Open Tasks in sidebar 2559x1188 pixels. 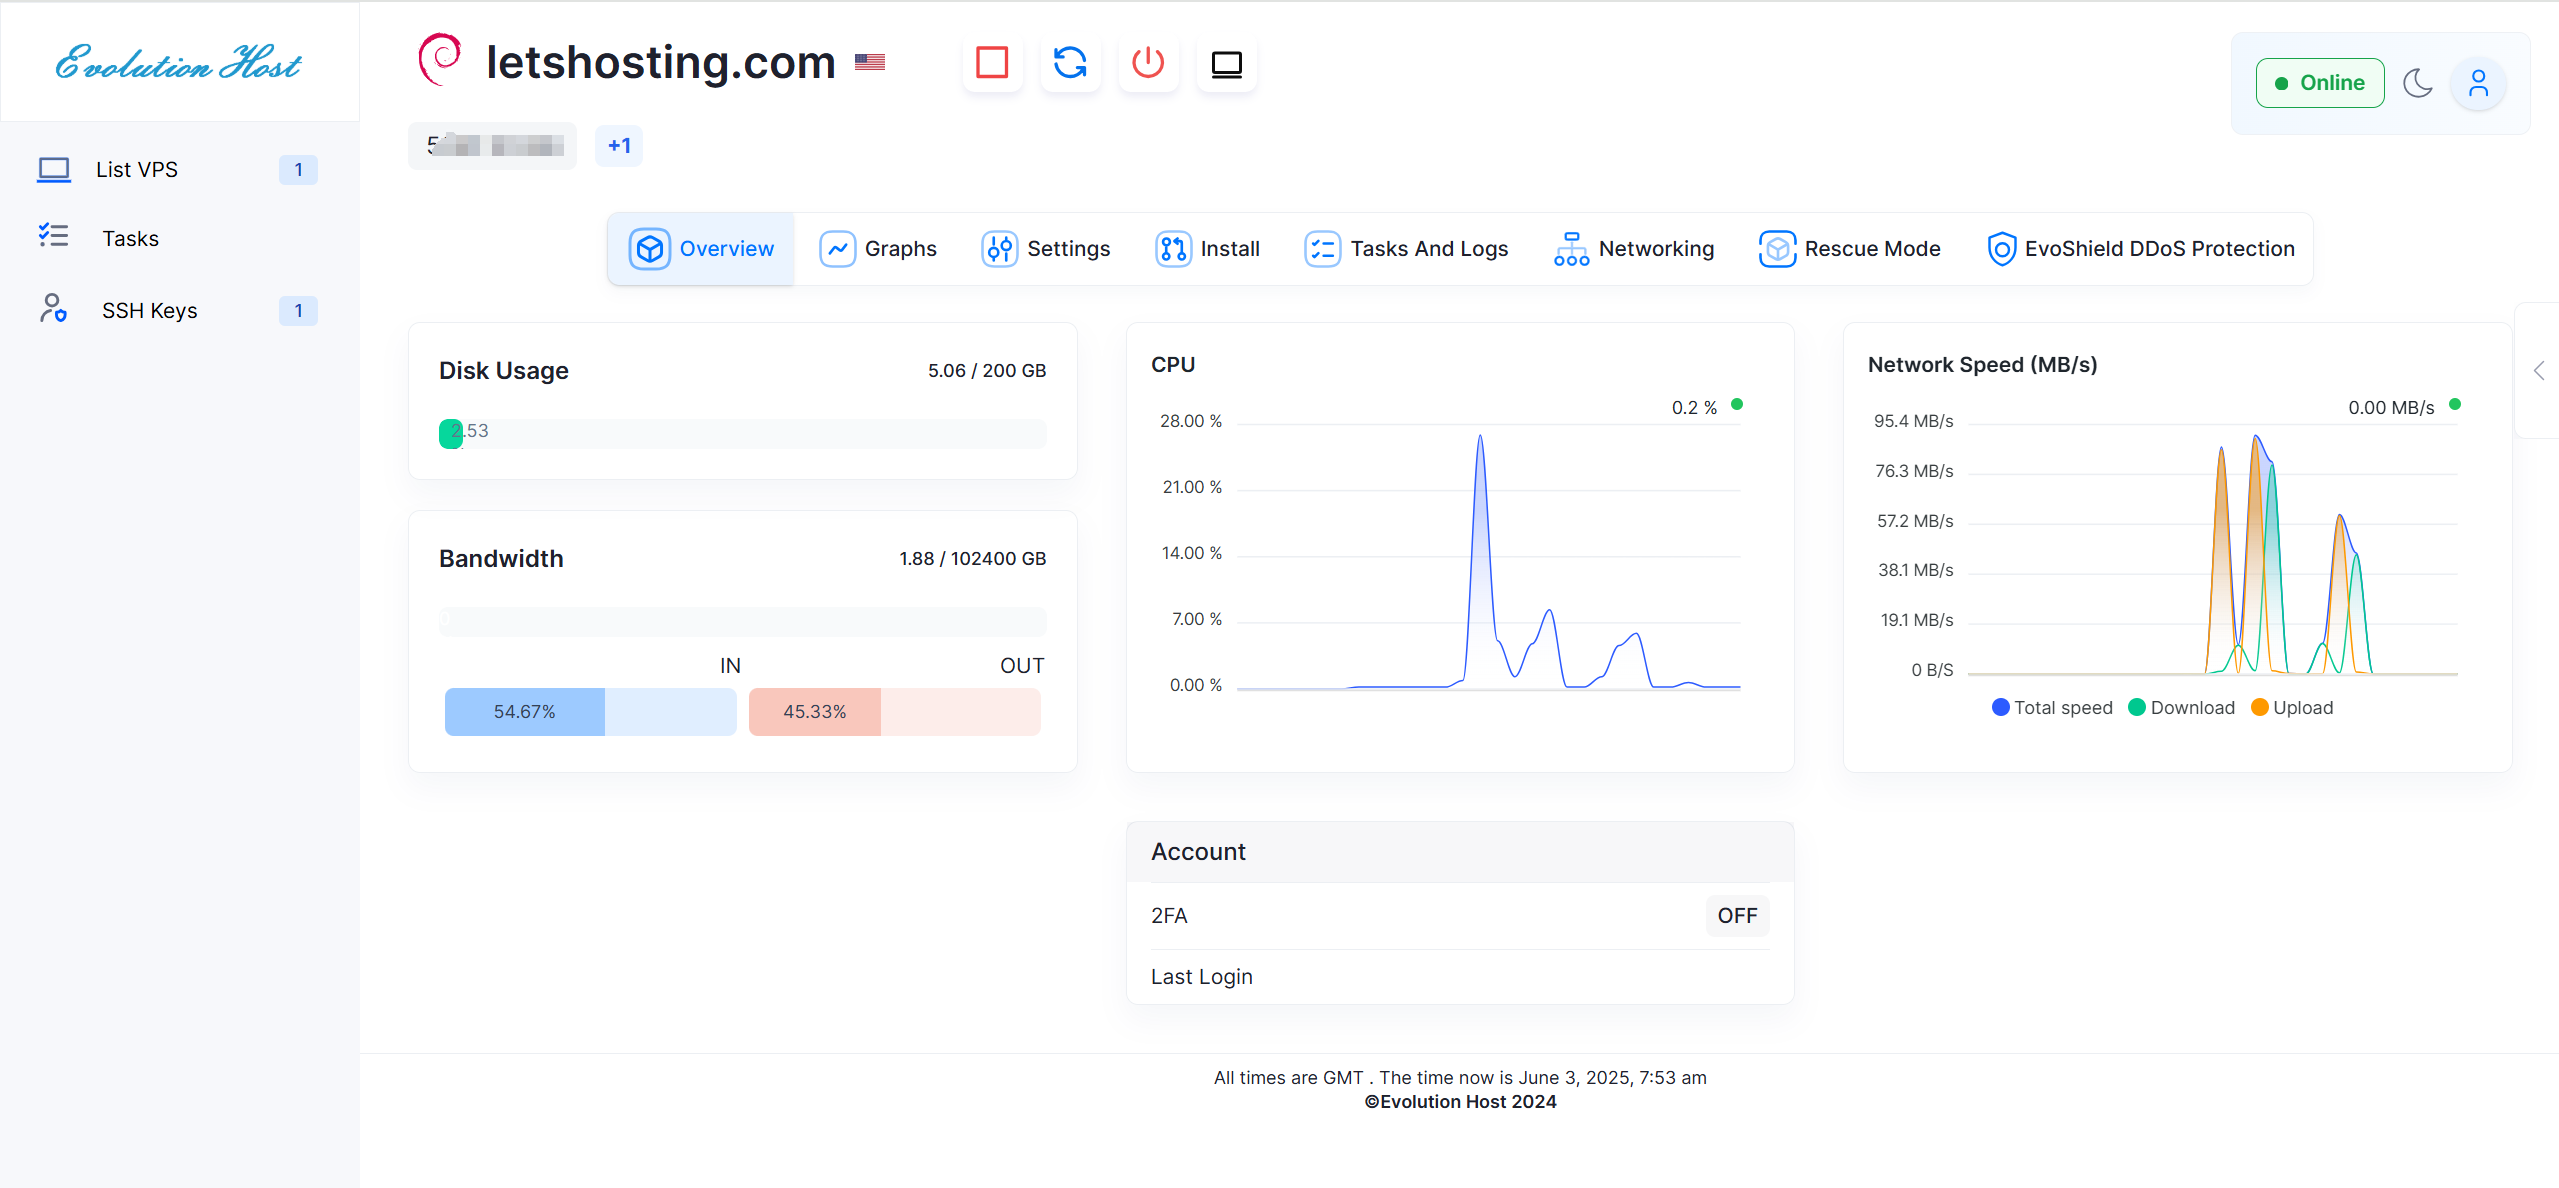pyautogui.click(x=178, y=238)
